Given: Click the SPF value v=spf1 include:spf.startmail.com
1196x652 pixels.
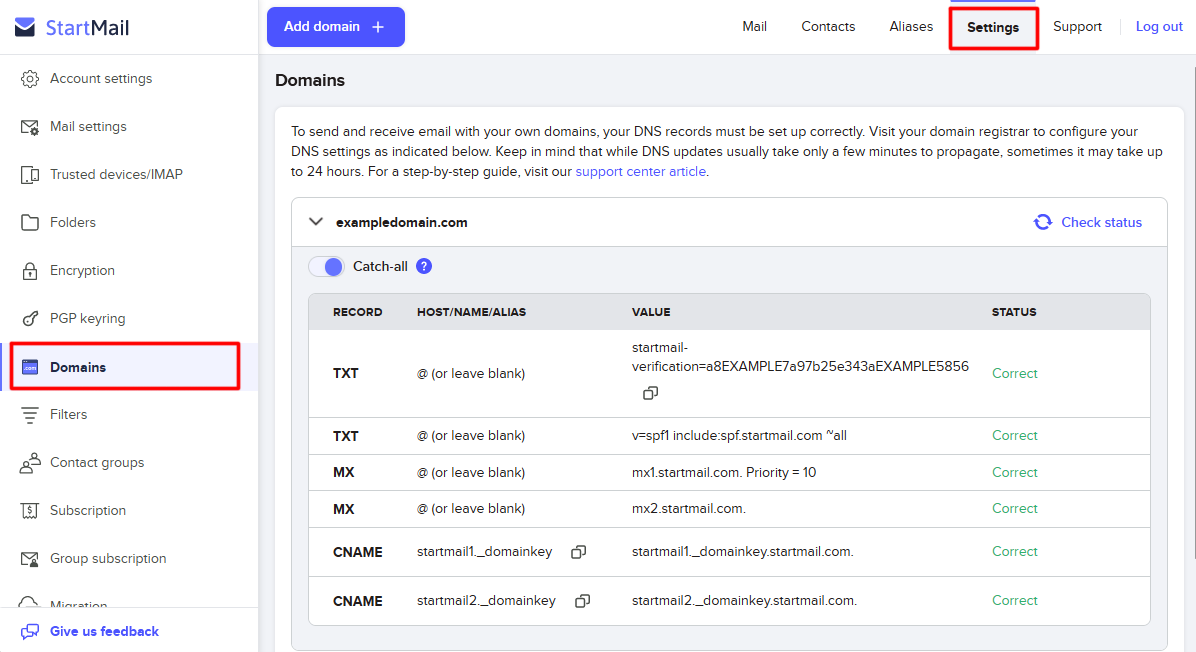Looking at the screenshot, I should pos(739,435).
